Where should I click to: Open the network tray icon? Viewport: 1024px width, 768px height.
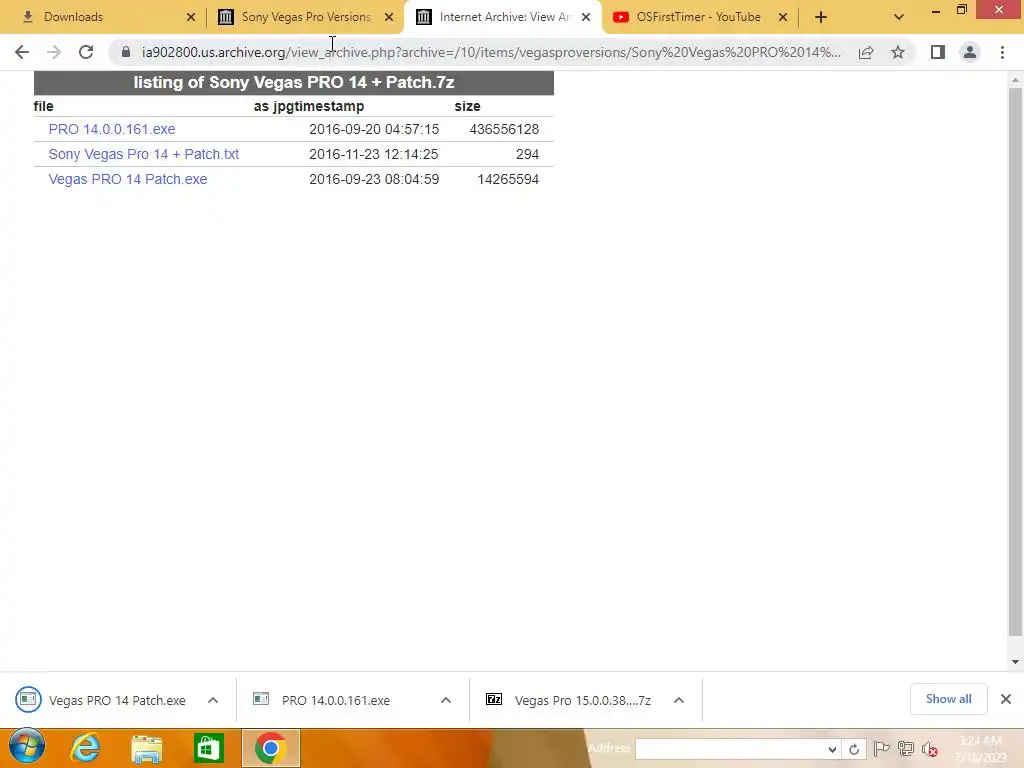[x=905, y=749]
